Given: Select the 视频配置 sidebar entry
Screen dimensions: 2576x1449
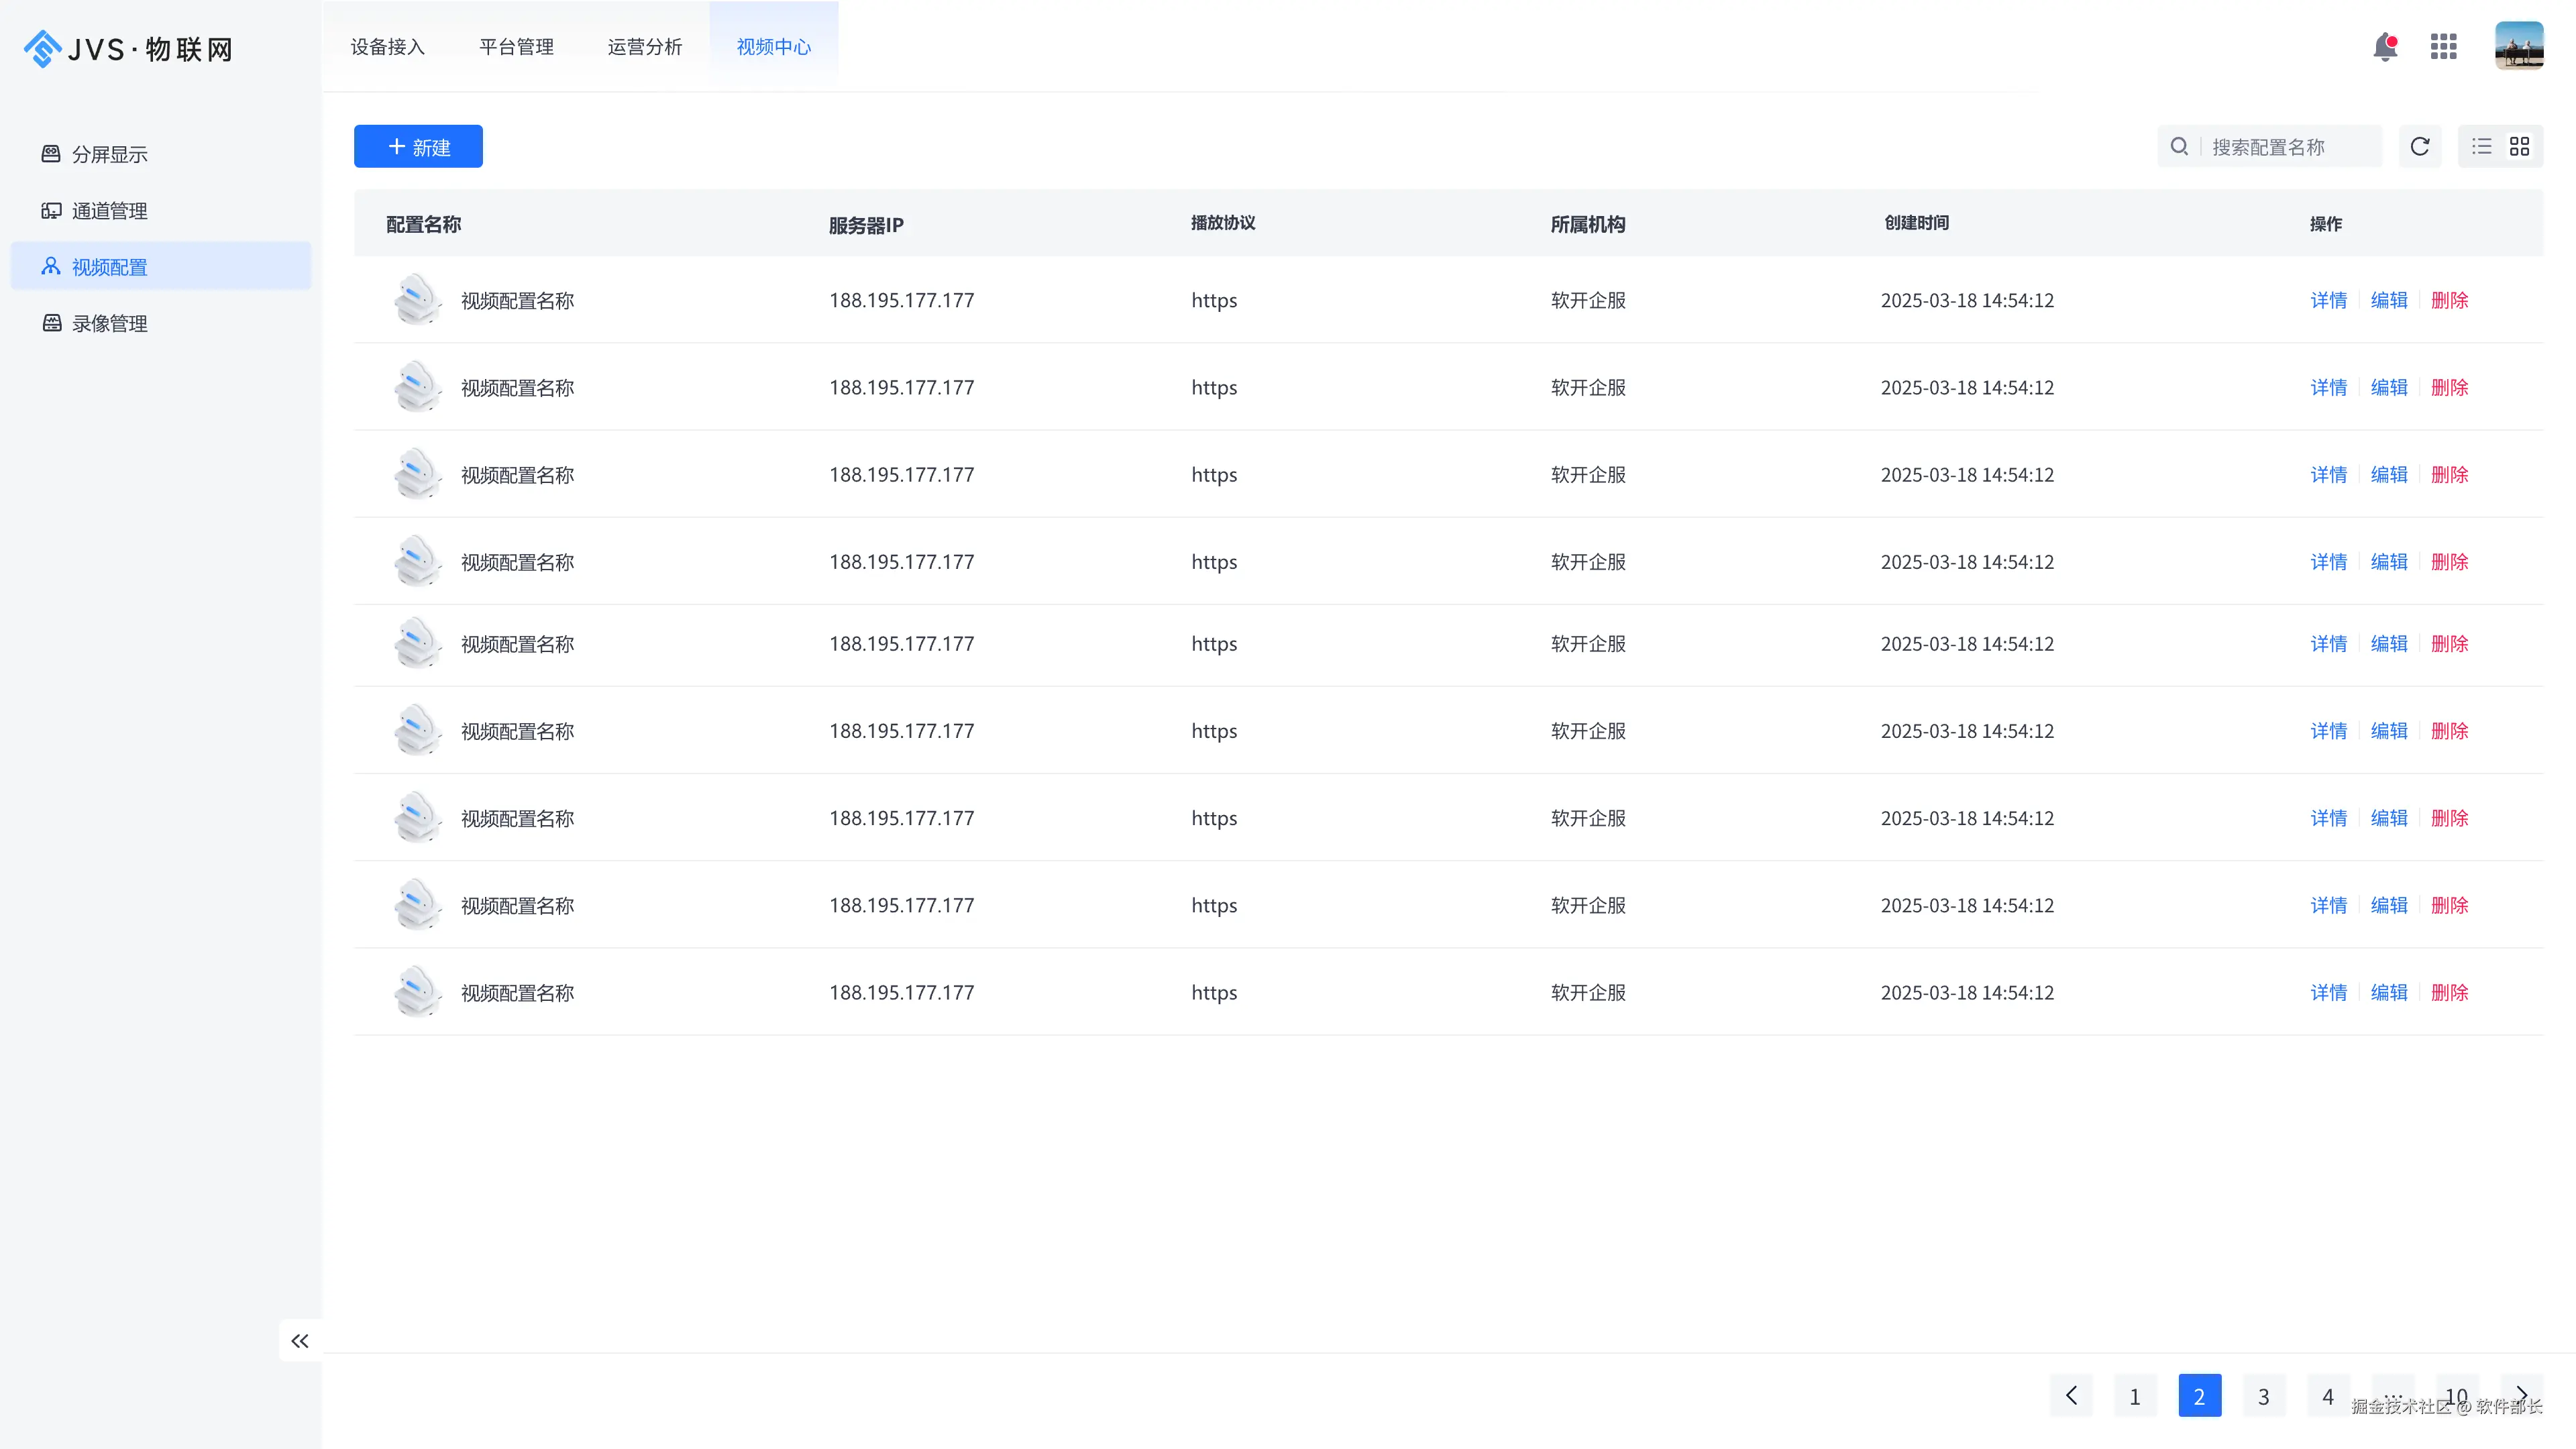Looking at the screenshot, I should coord(109,267).
